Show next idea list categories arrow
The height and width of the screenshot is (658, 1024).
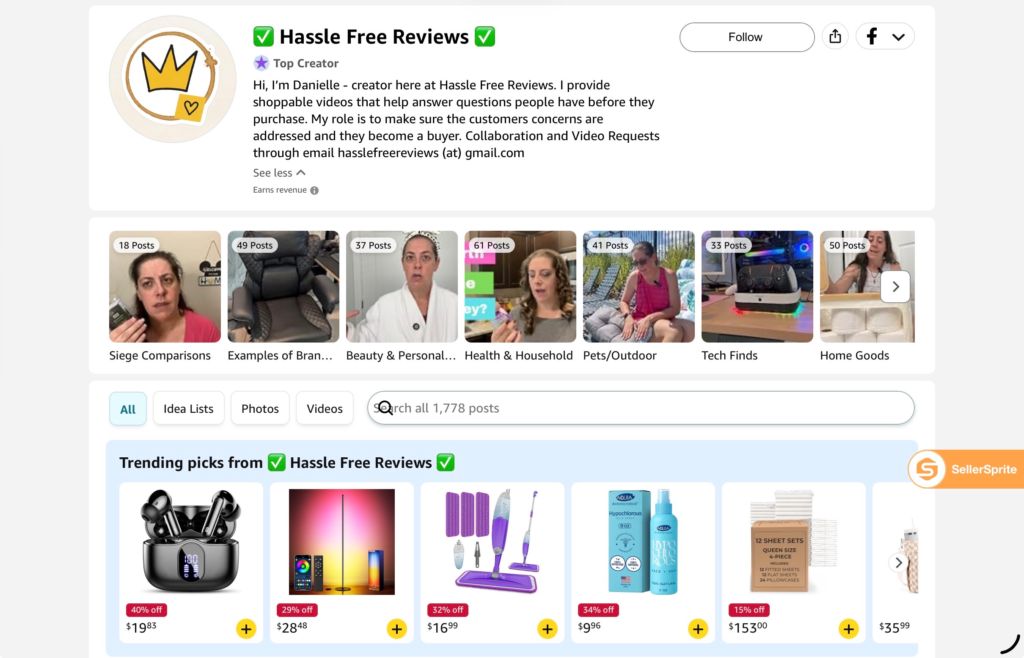(x=895, y=287)
